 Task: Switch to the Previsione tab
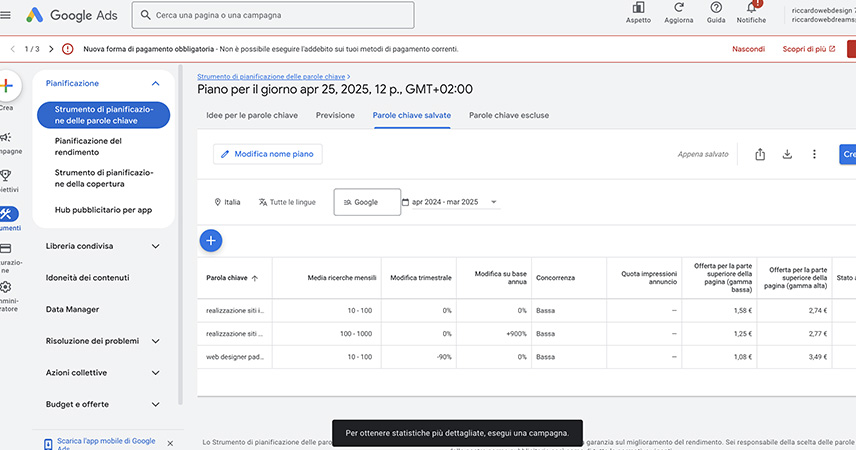click(335, 115)
